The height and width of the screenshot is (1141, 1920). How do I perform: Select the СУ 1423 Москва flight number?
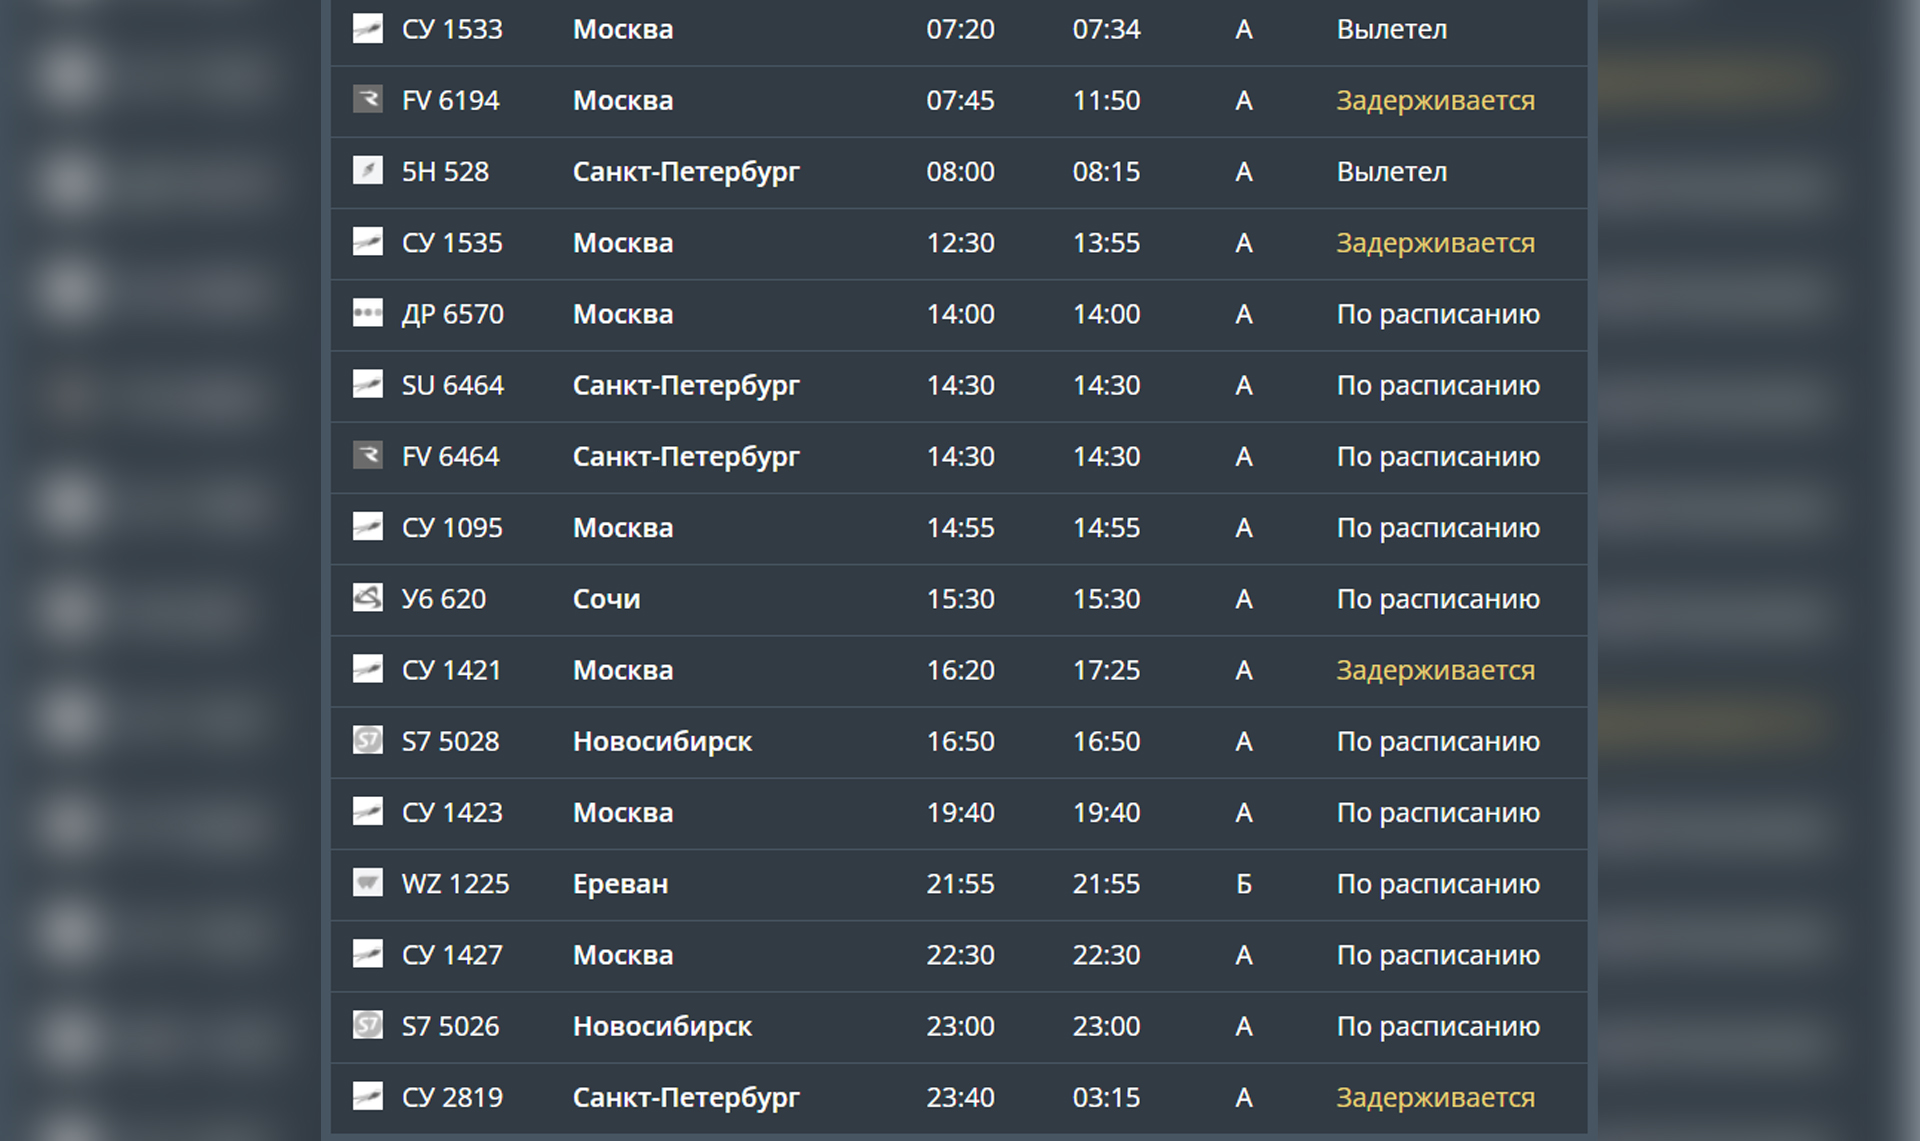pyautogui.click(x=452, y=812)
